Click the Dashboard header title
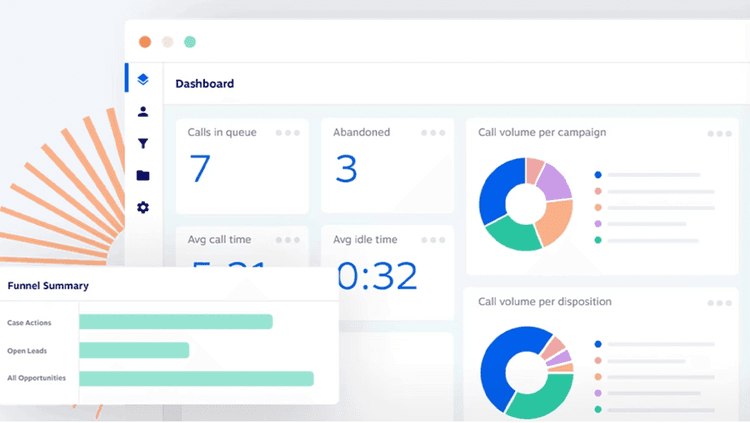Viewport: 750px width, 423px height. pyautogui.click(x=204, y=84)
